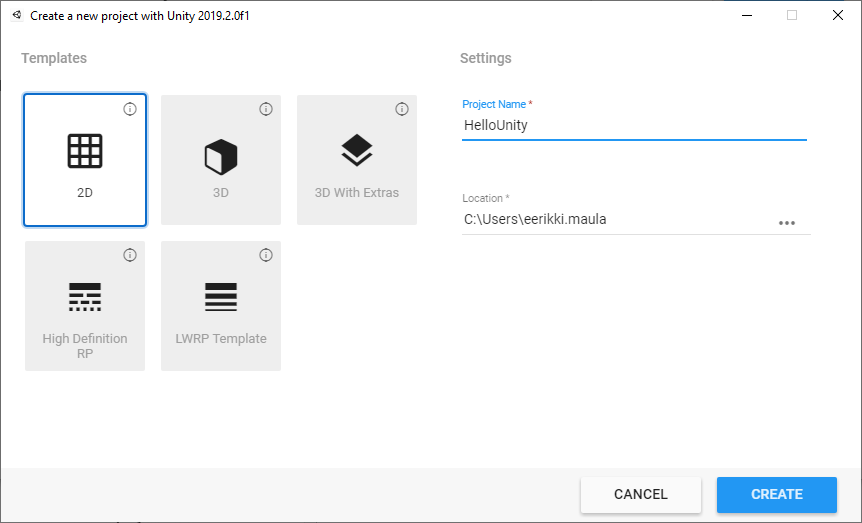Open High Definition RP info icon

coord(130,255)
